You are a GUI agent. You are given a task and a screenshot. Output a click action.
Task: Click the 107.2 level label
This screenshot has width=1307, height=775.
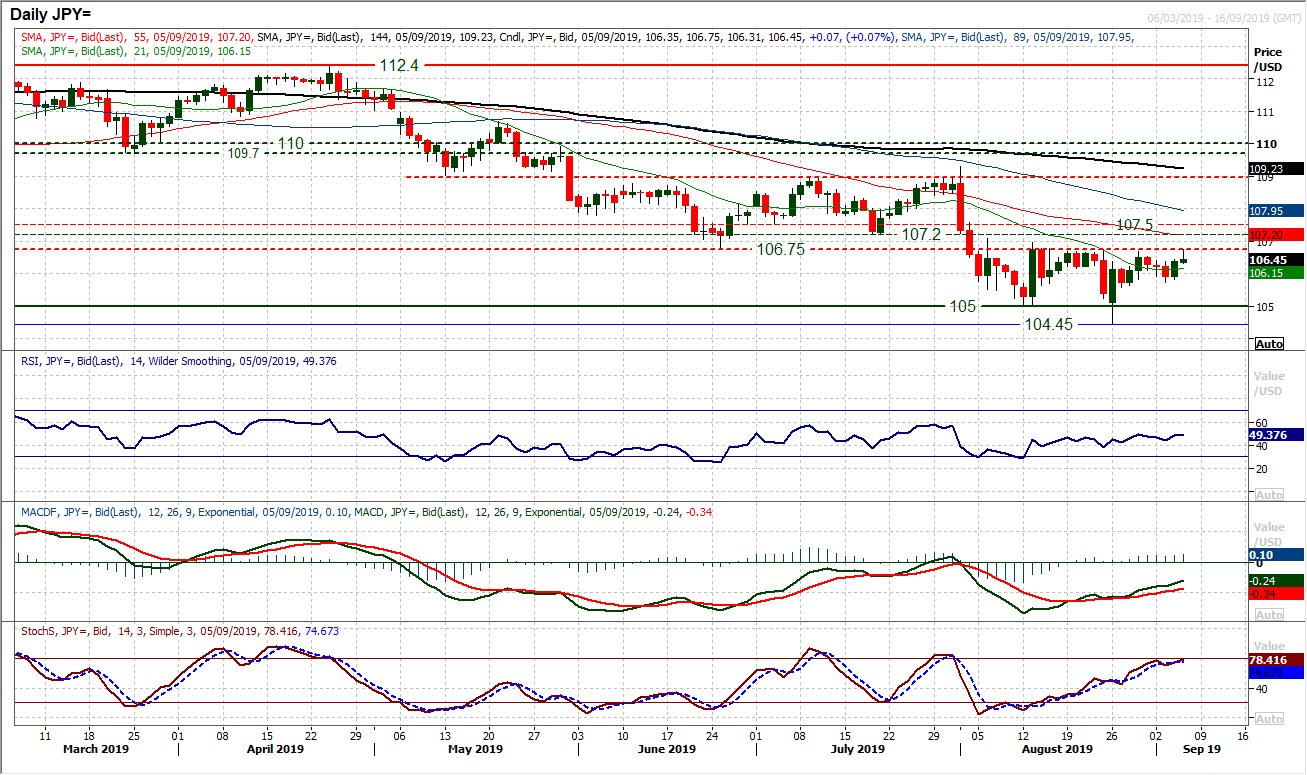(922, 234)
